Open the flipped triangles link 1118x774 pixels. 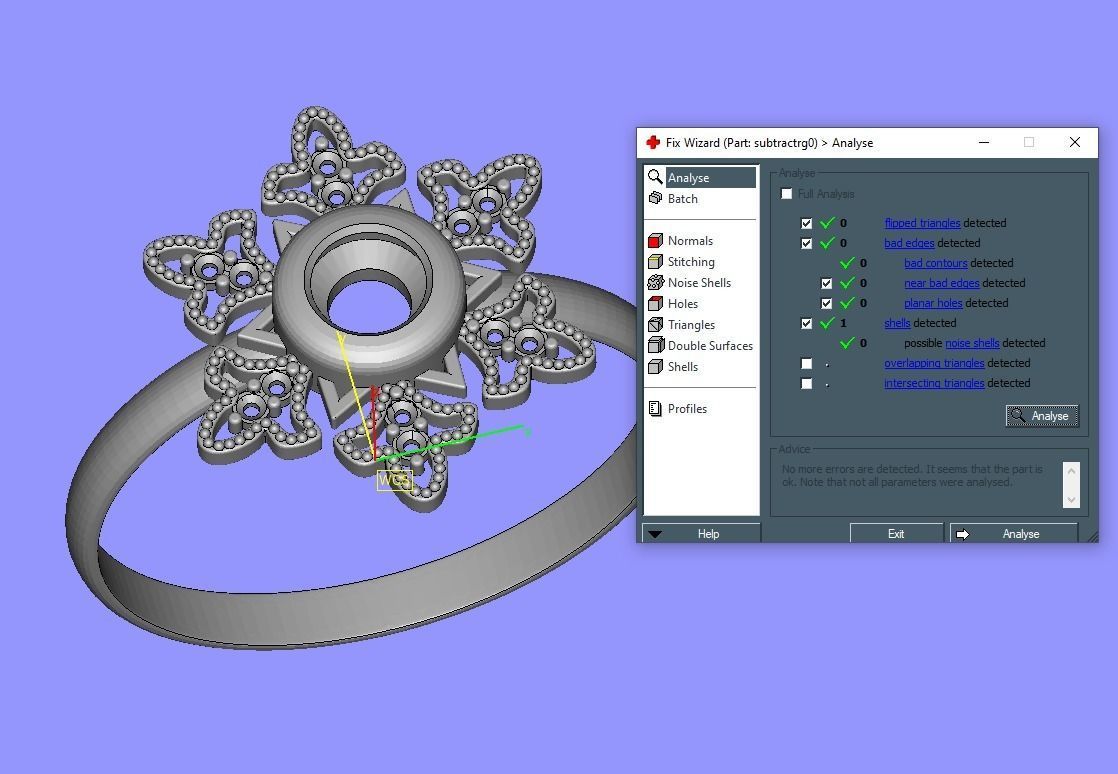pos(922,223)
